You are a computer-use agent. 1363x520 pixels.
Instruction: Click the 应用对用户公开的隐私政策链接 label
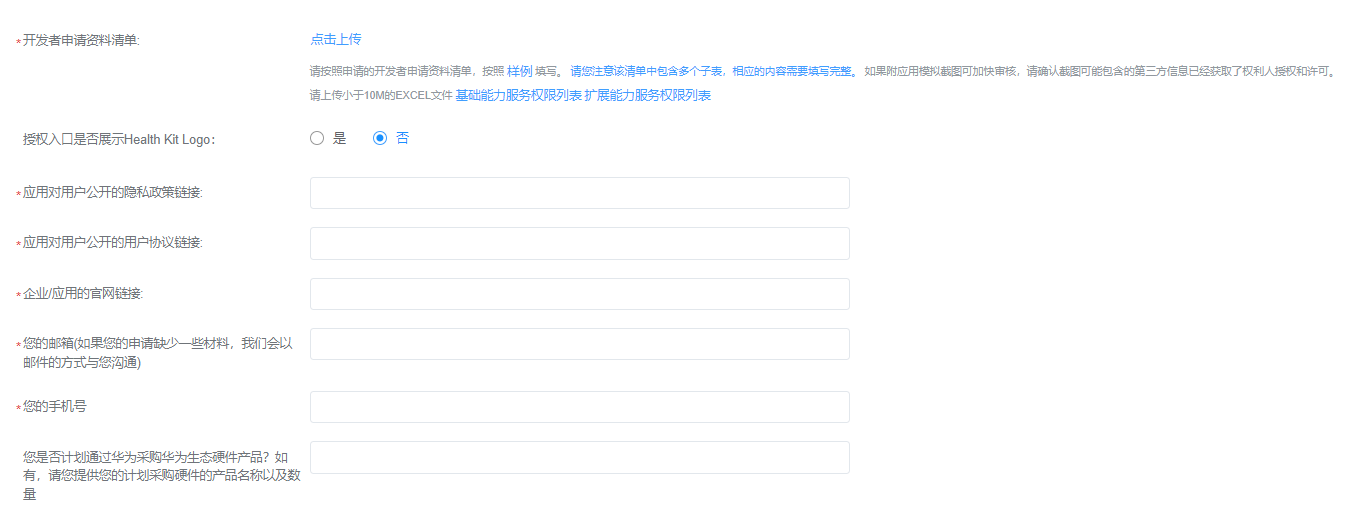(x=113, y=192)
